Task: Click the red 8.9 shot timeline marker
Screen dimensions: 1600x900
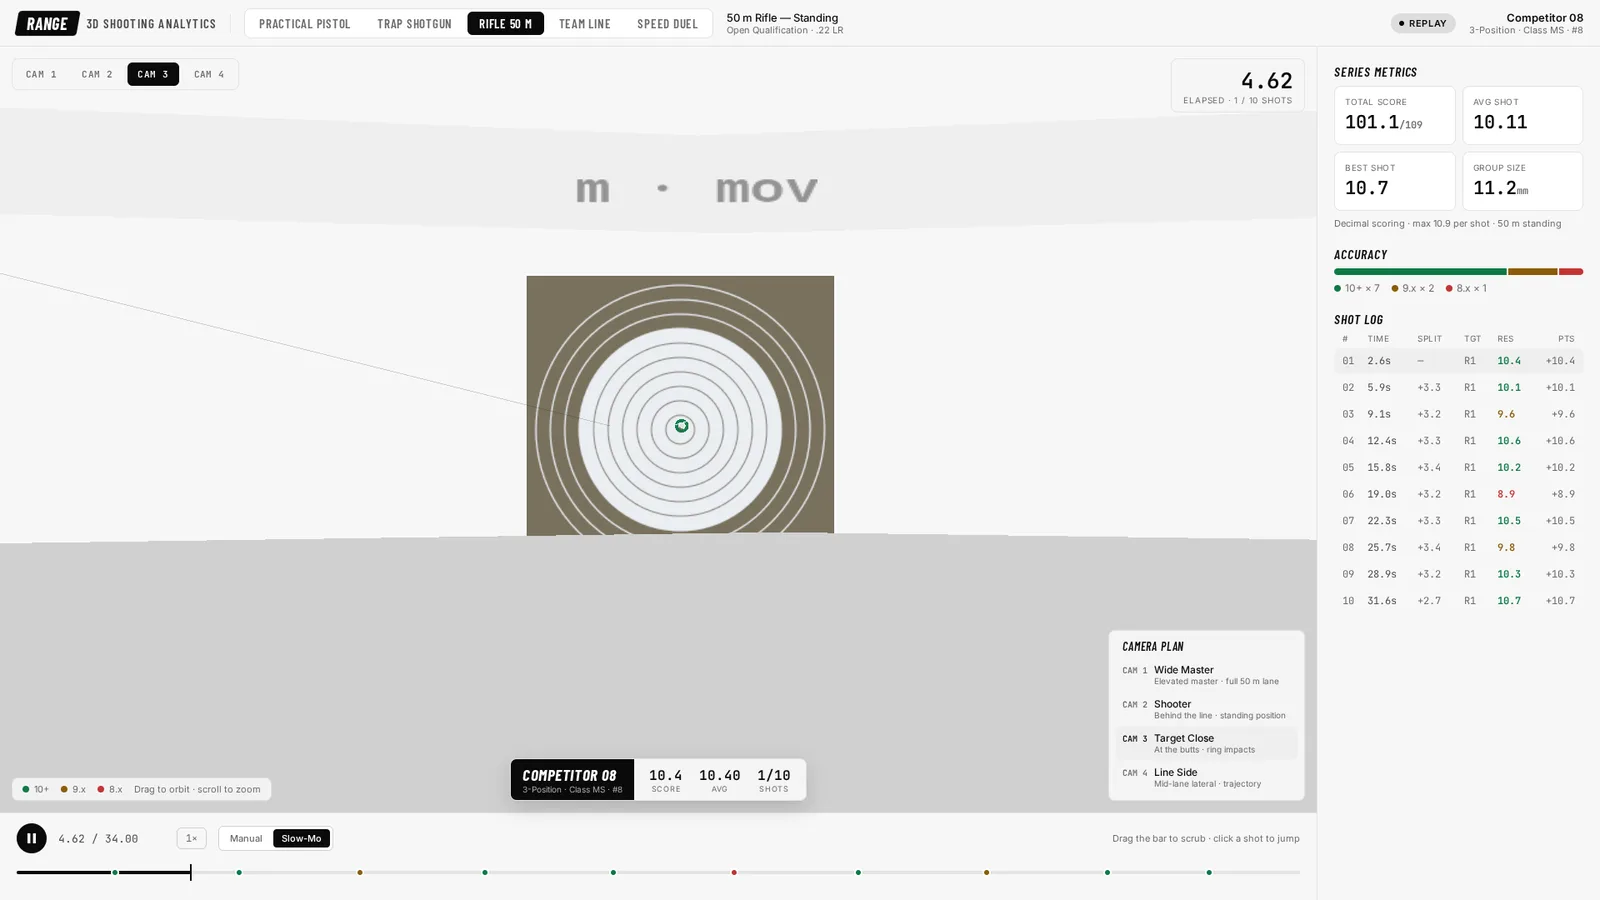Action: (x=734, y=872)
